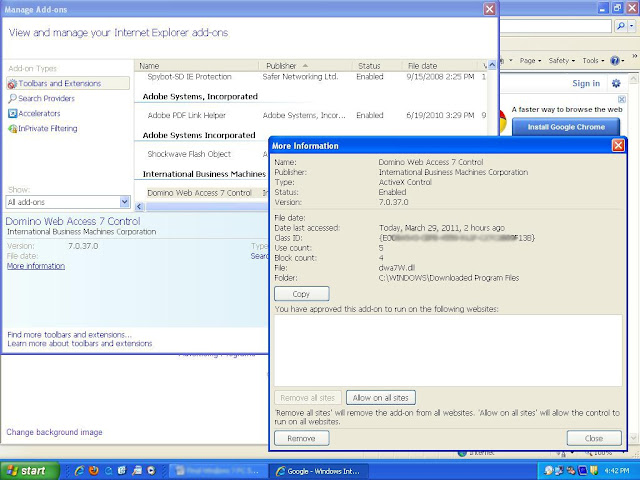This screenshot has width=640, height=480.
Task: Open the search provider dropdown arrow
Action: click(x=632, y=26)
